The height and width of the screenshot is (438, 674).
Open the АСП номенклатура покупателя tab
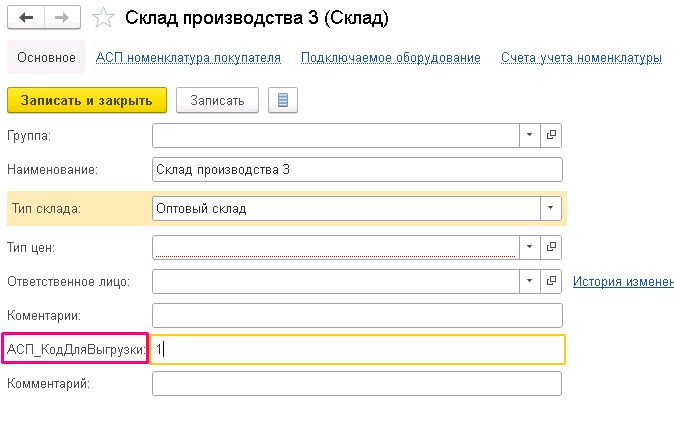pos(188,58)
